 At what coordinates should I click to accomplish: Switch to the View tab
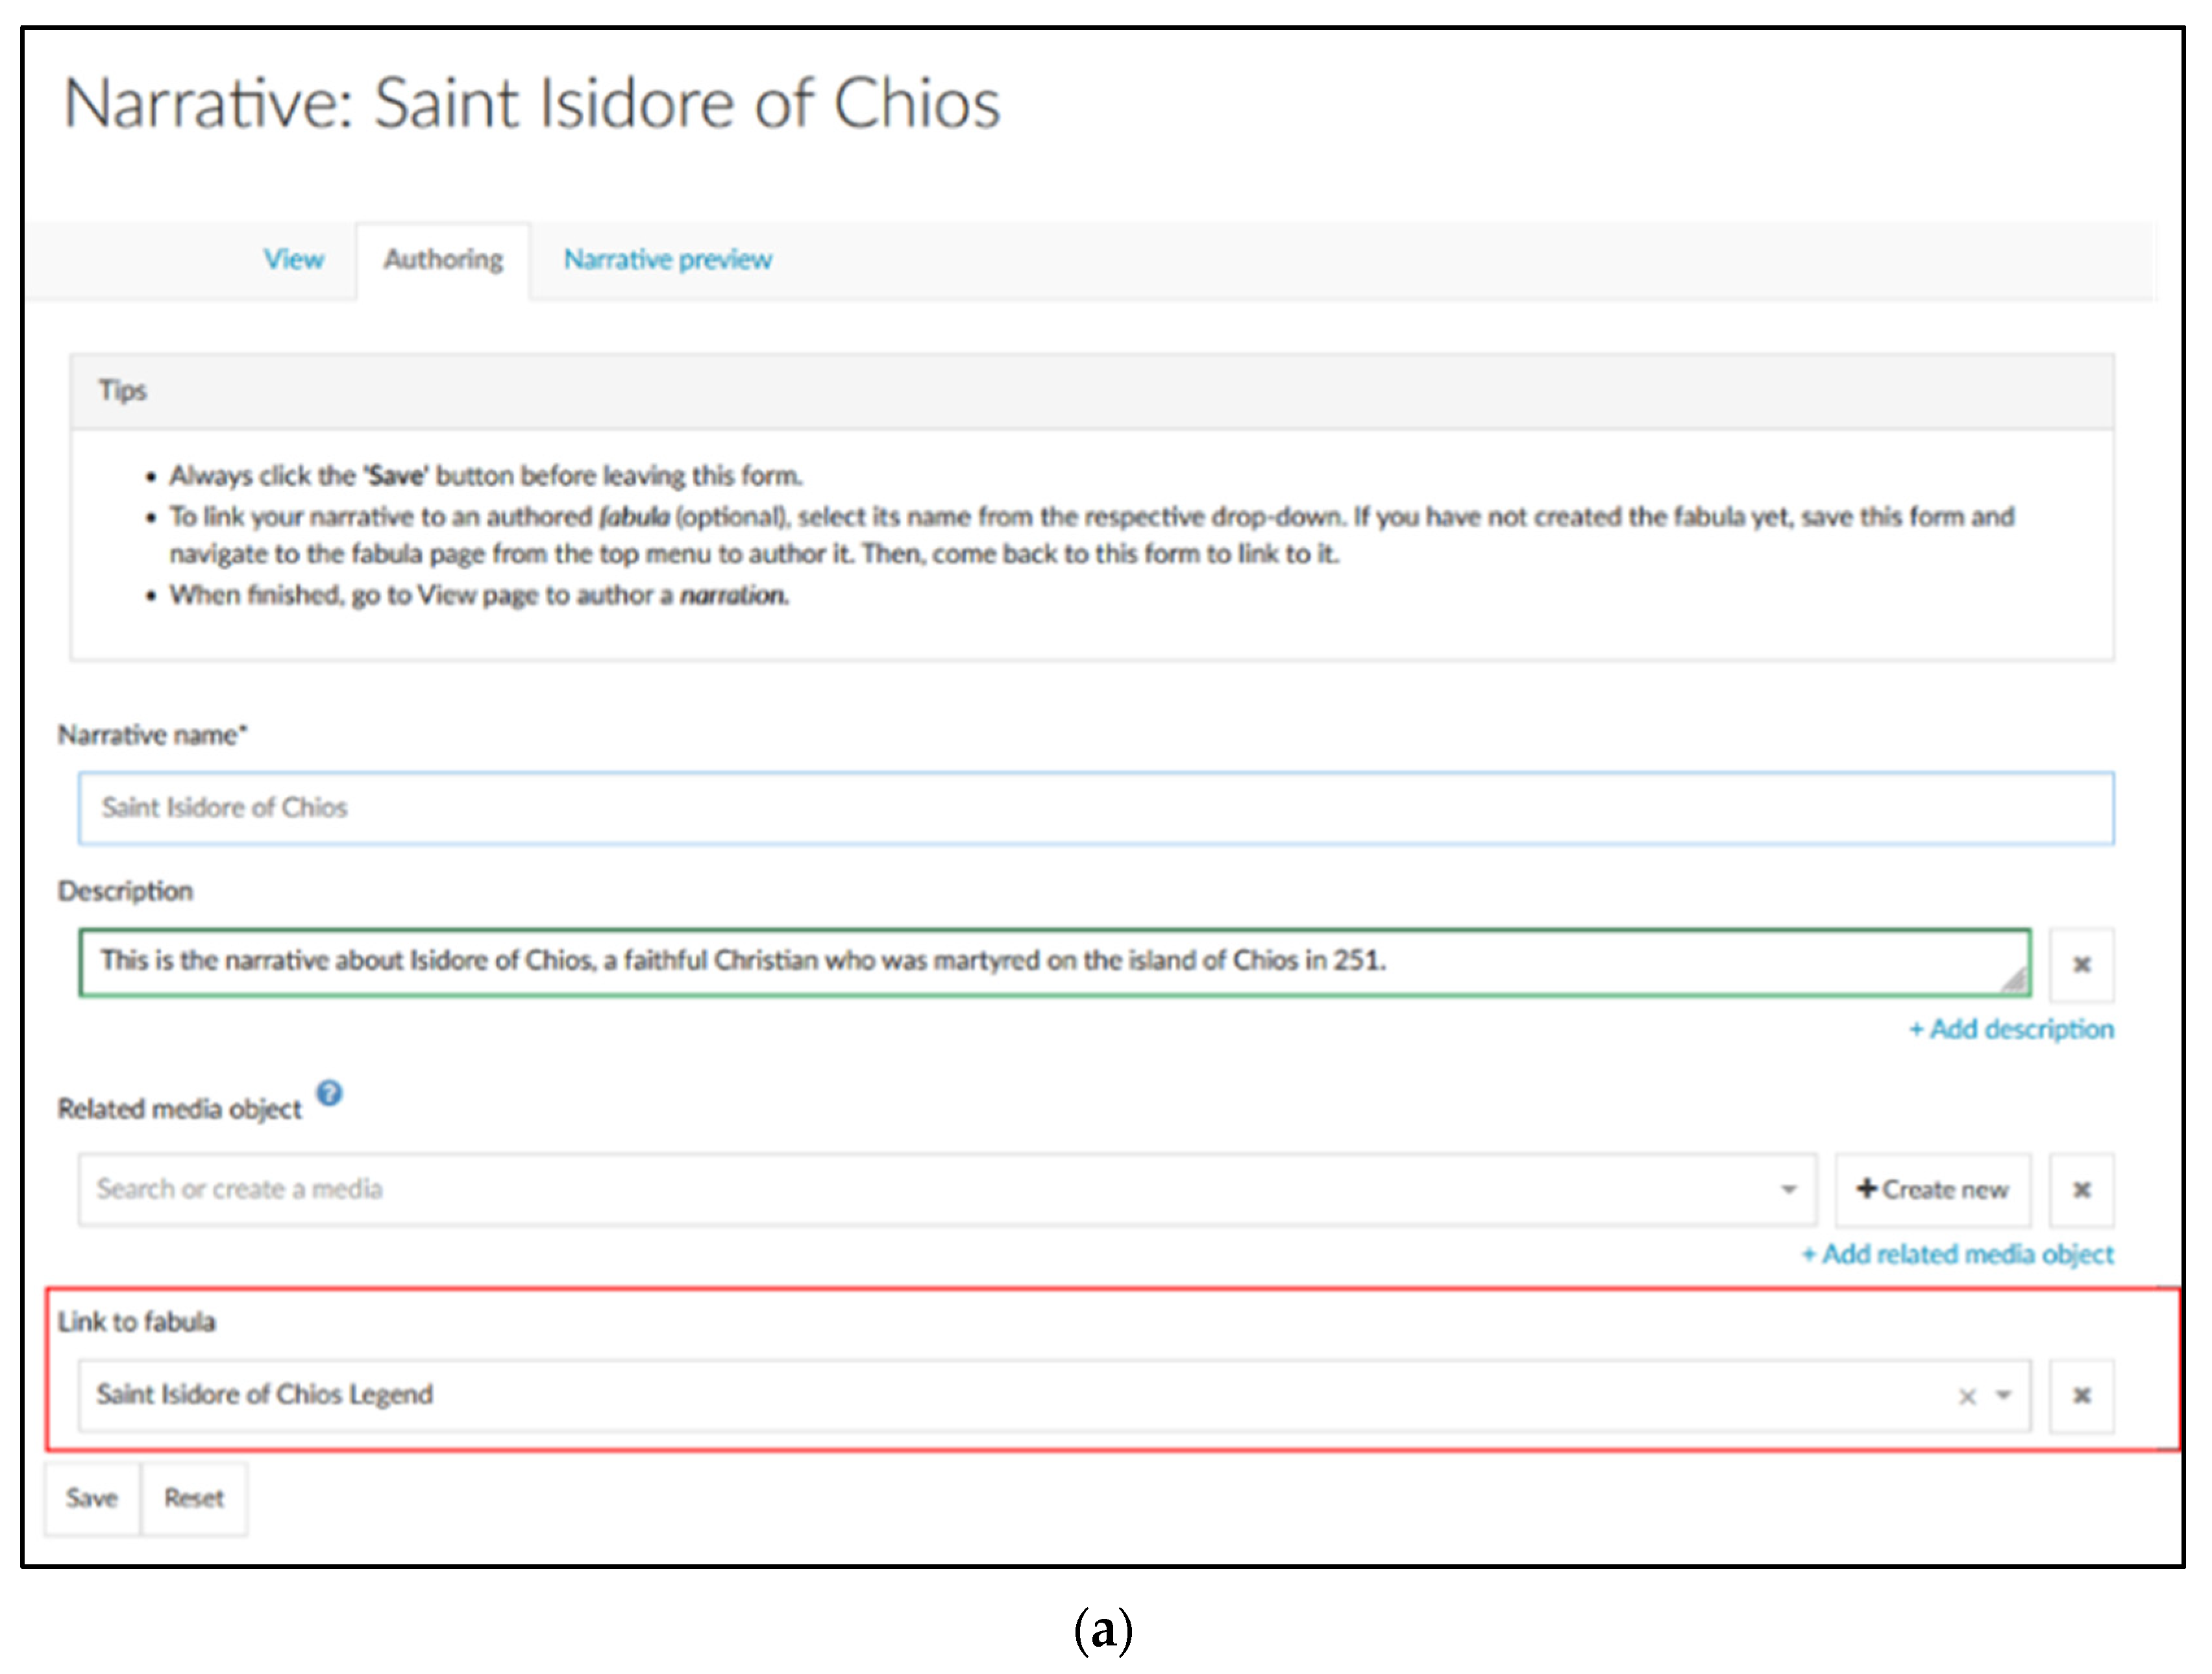point(293,260)
